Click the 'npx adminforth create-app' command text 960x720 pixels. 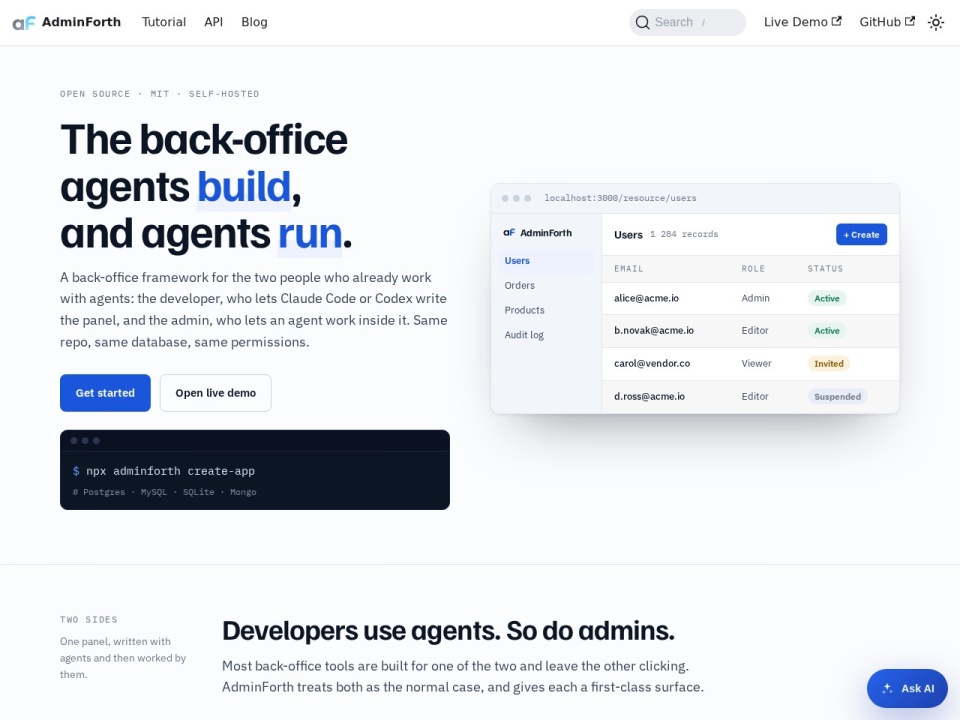point(170,471)
